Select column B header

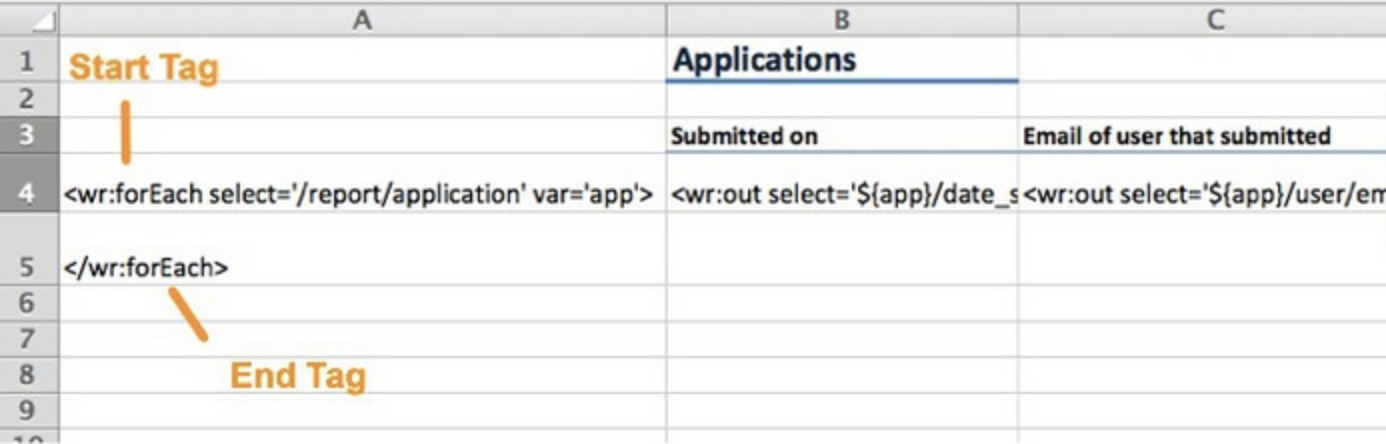click(842, 18)
